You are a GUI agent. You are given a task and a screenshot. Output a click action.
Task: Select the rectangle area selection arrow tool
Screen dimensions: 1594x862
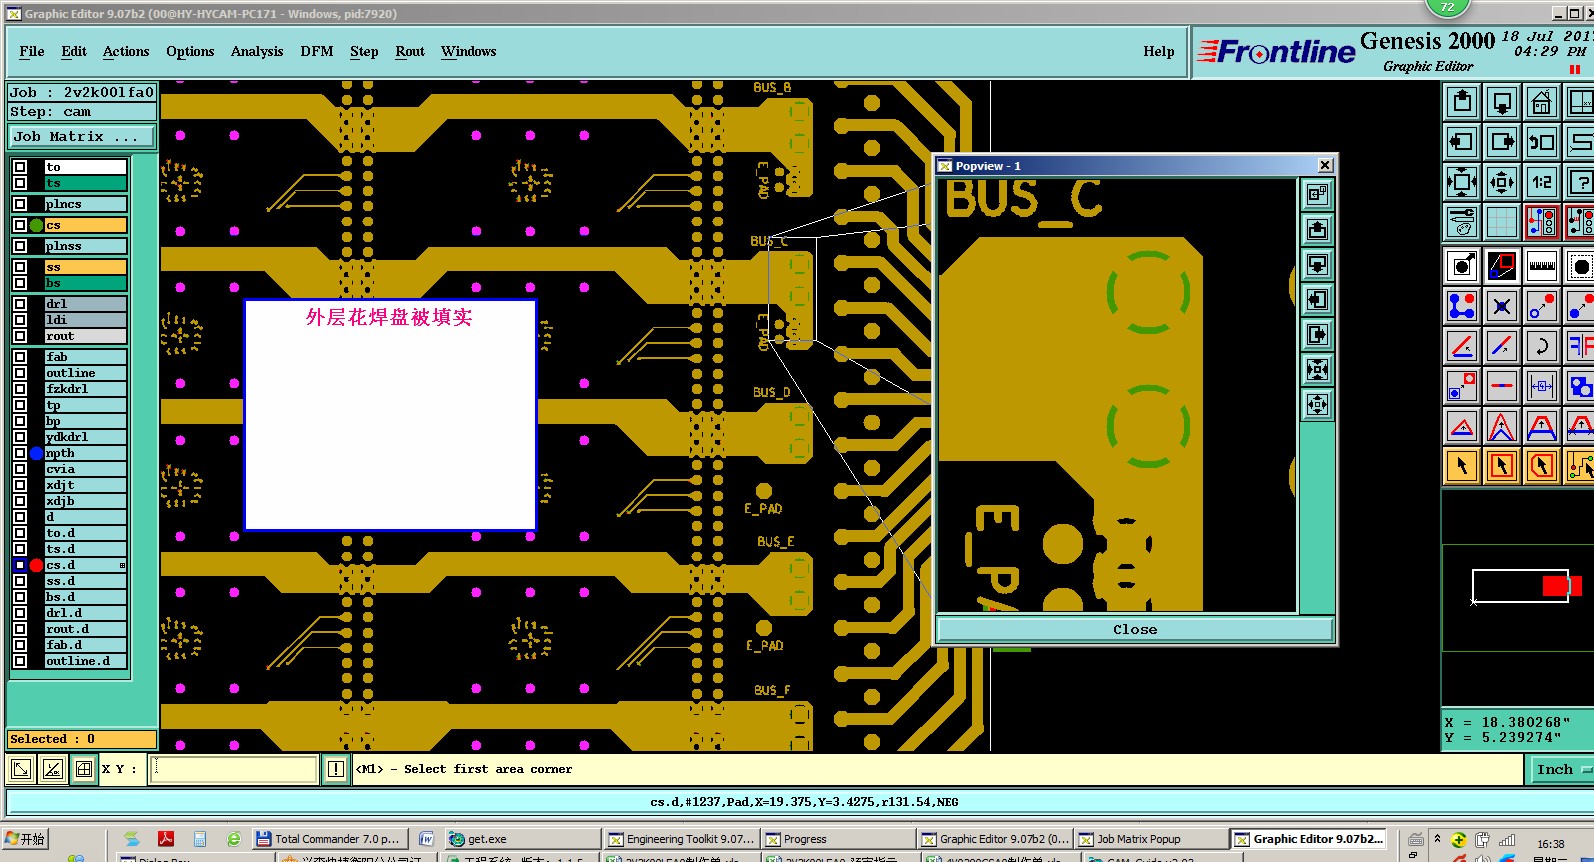(x=1502, y=466)
